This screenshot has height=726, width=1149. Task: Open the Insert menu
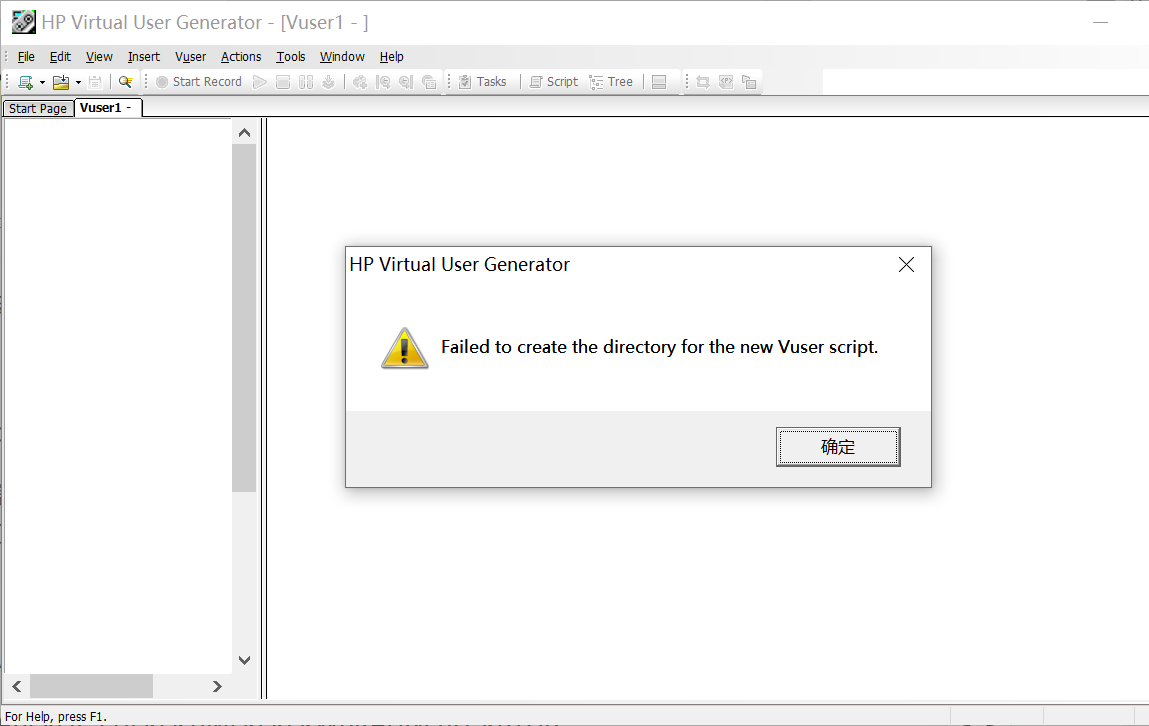click(x=144, y=56)
